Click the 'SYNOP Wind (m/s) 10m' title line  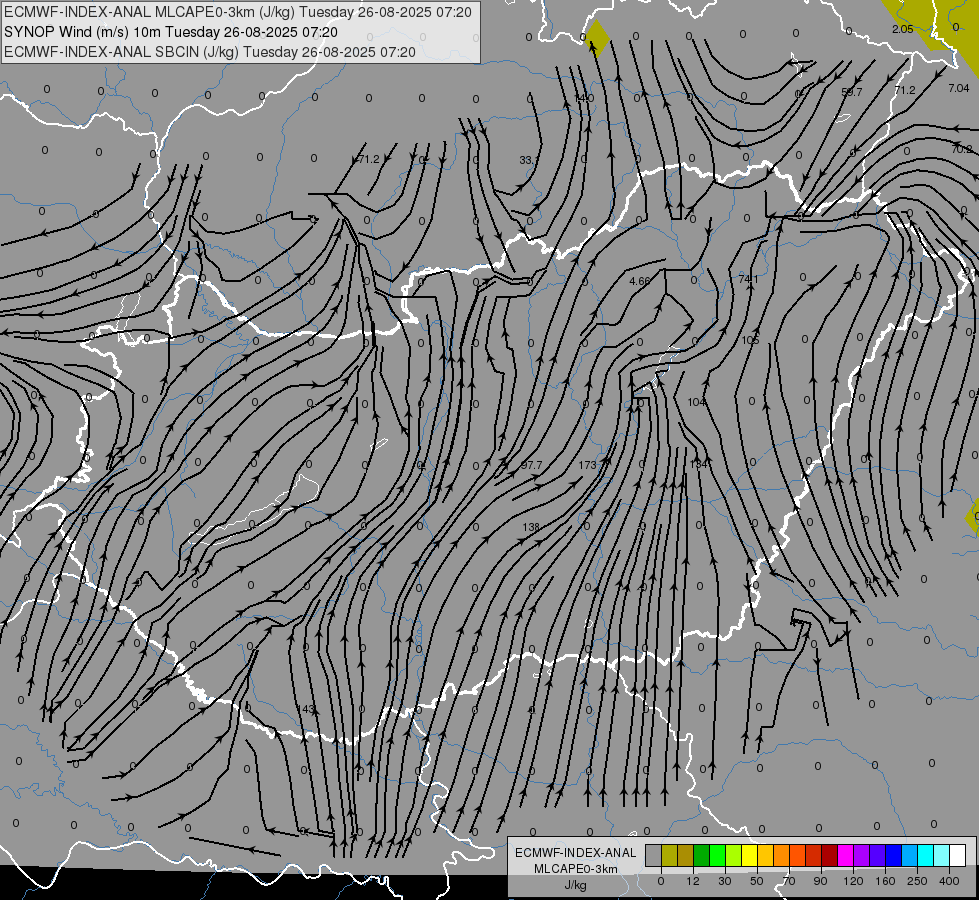click(x=170, y=32)
